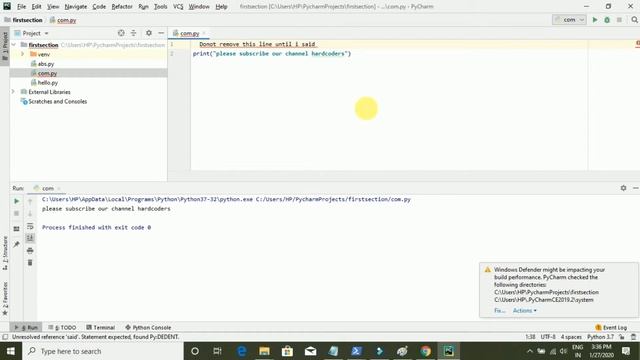Click the up arrow in Run panel

pyautogui.click(x=30, y=201)
